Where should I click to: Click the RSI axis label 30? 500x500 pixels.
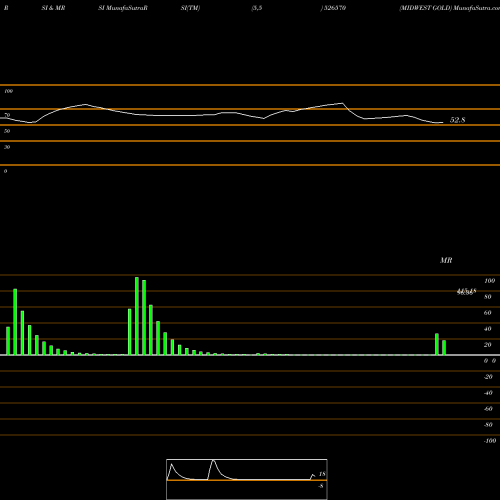point(7,147)
